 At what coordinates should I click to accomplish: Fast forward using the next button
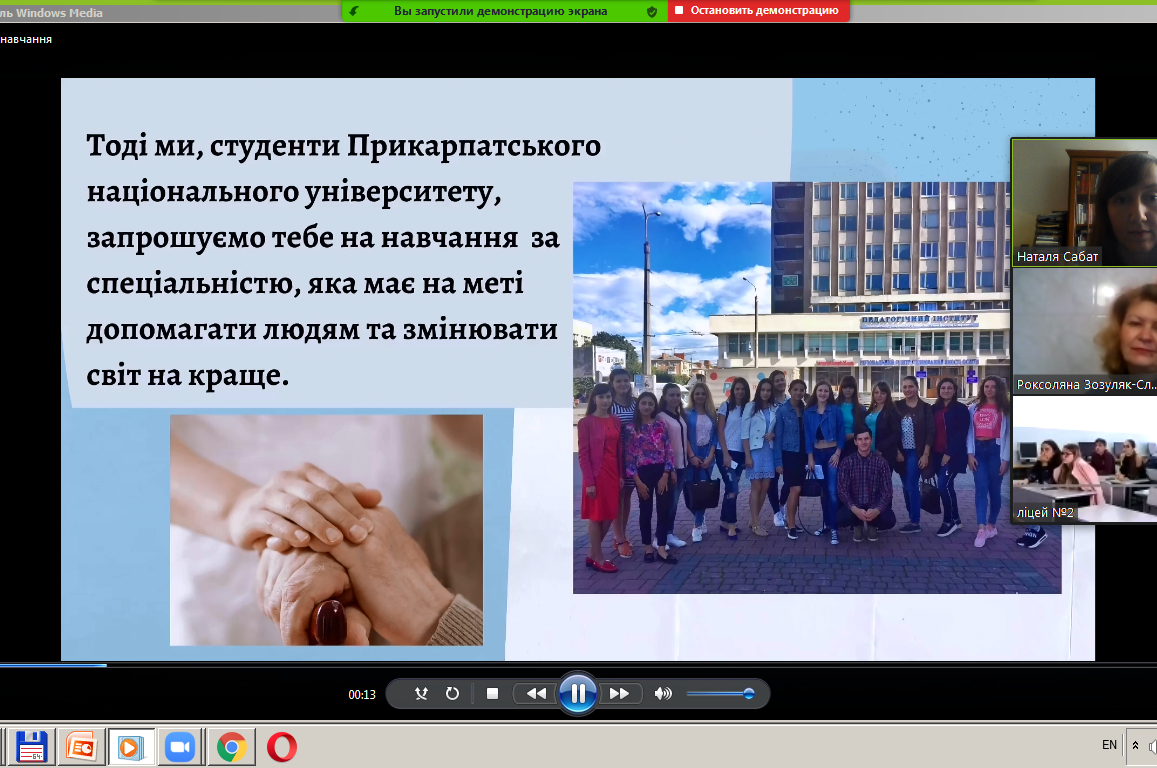[x=619, y=693]
